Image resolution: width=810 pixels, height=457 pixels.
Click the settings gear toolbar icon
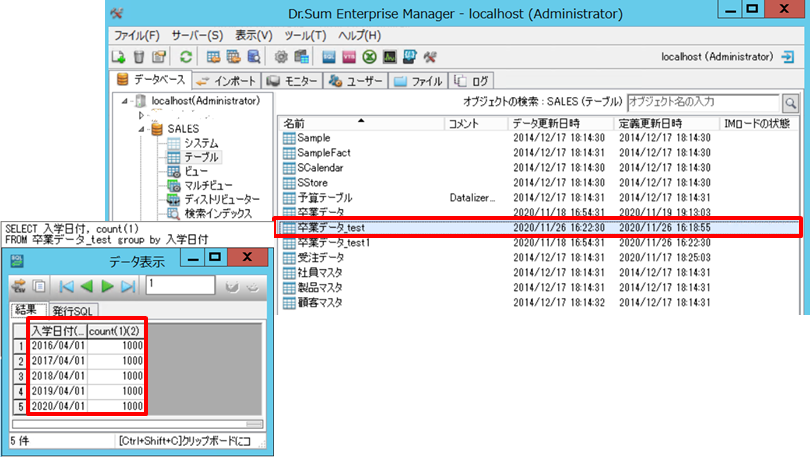(281, 57)
